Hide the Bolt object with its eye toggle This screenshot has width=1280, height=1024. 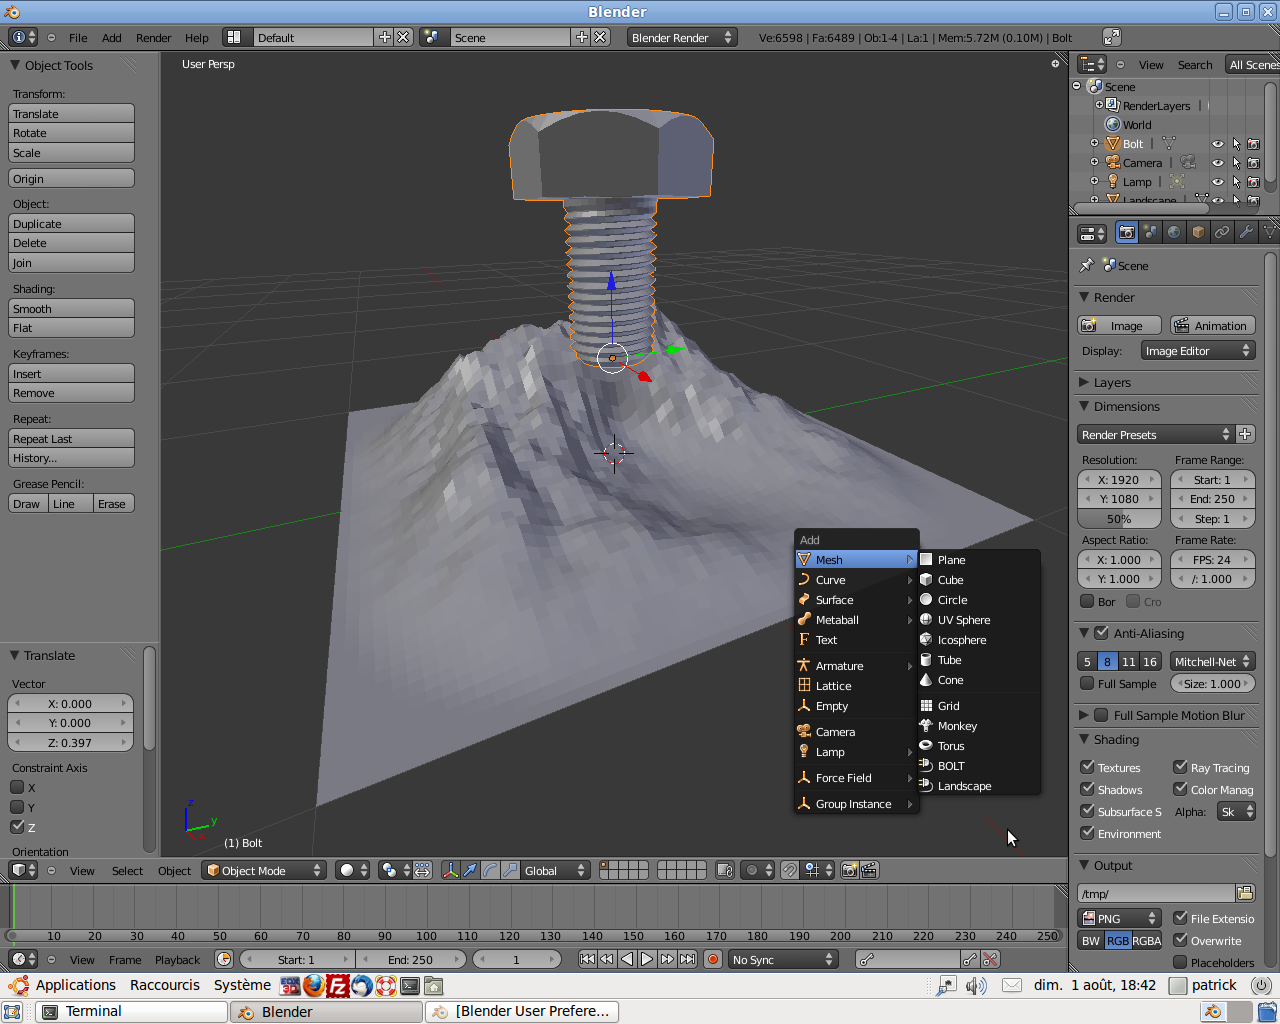click(1218, 143)
